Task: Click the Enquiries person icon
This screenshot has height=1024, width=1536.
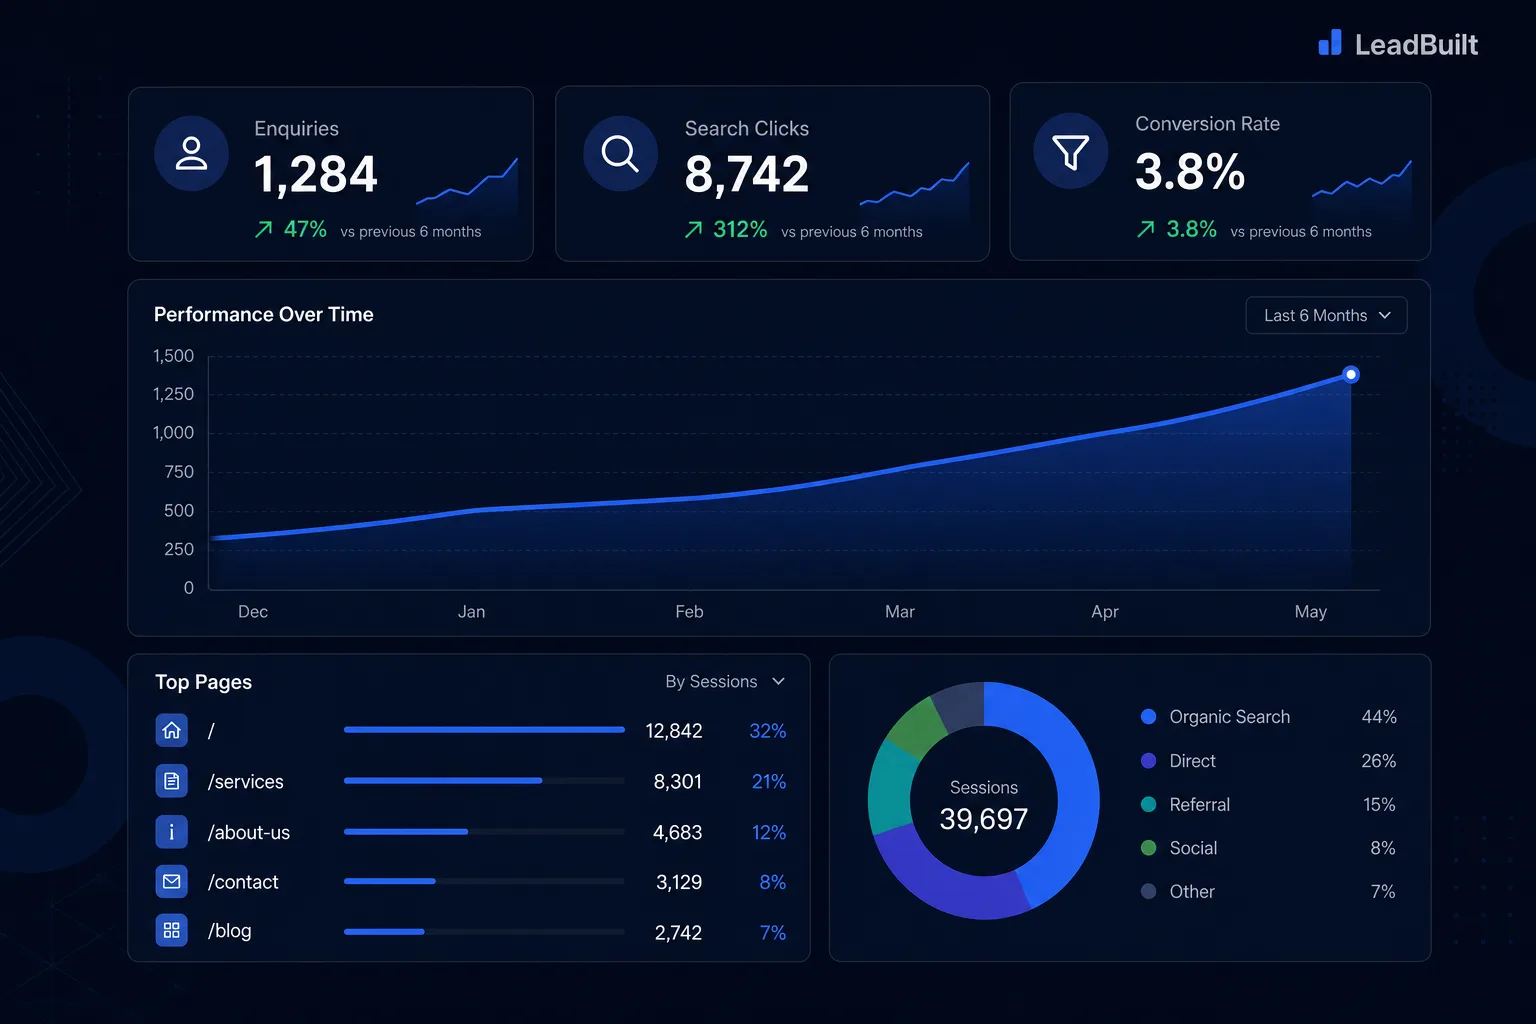Action: click(191, 153)
